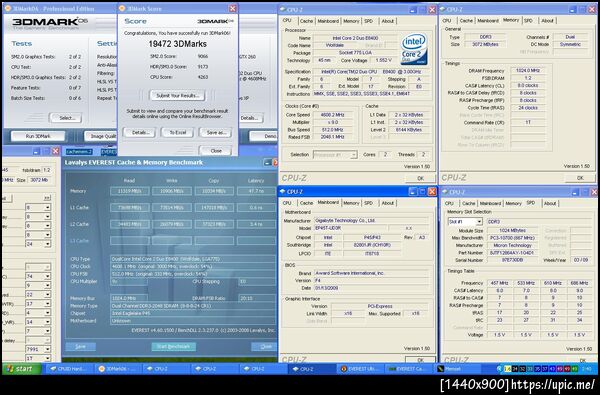Click the tray icon showing 35
600x395 pixels.
coord(537,369)
